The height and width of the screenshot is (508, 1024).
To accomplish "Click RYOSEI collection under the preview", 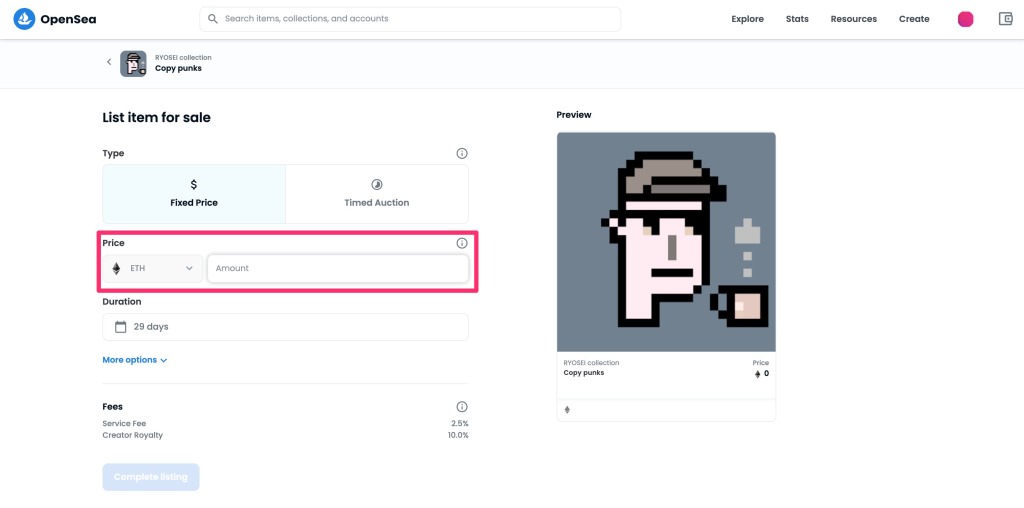I will (x=591, y=362).
